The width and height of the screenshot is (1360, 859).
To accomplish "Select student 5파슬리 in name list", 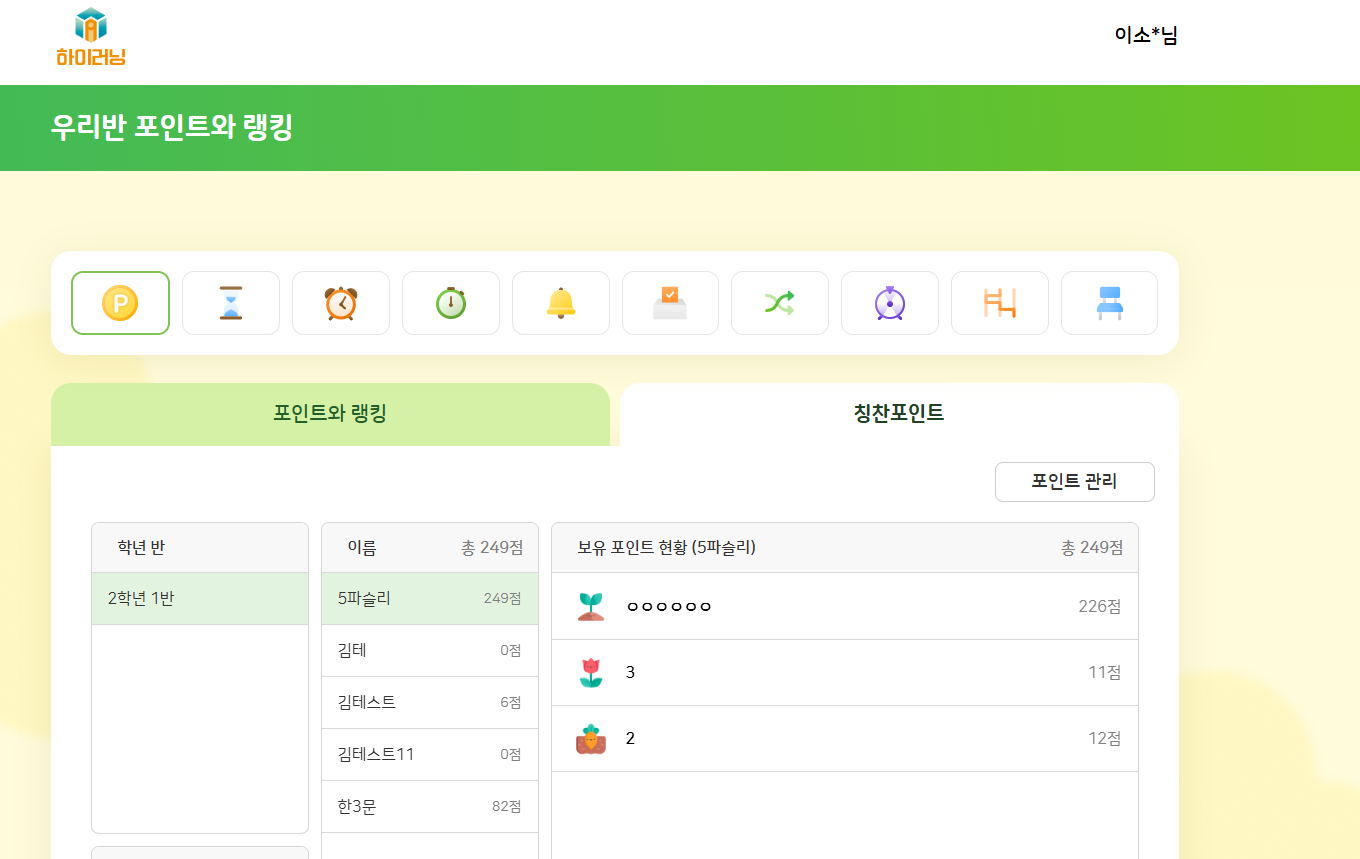I will pyautogui.click(x=429, y=599).
